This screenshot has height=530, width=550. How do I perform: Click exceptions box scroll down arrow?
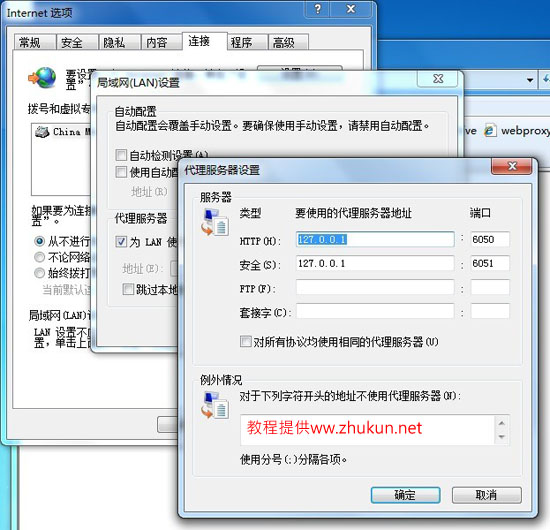click(x=502, y=437)
